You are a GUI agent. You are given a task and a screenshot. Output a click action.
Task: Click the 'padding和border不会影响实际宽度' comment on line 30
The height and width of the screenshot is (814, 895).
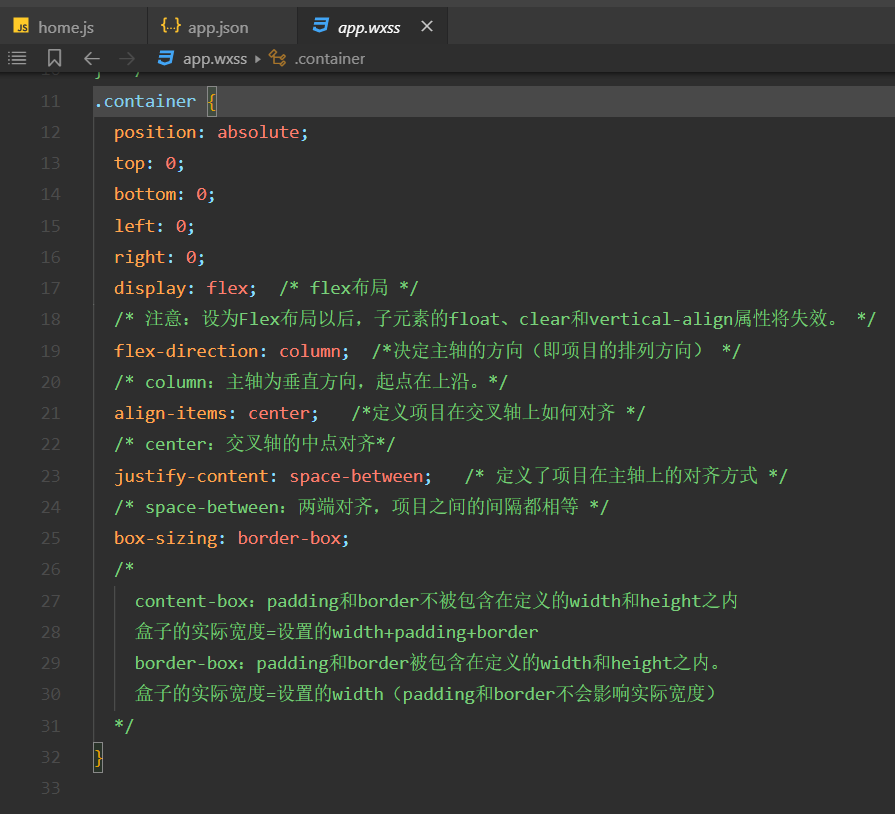pos(426,694)
